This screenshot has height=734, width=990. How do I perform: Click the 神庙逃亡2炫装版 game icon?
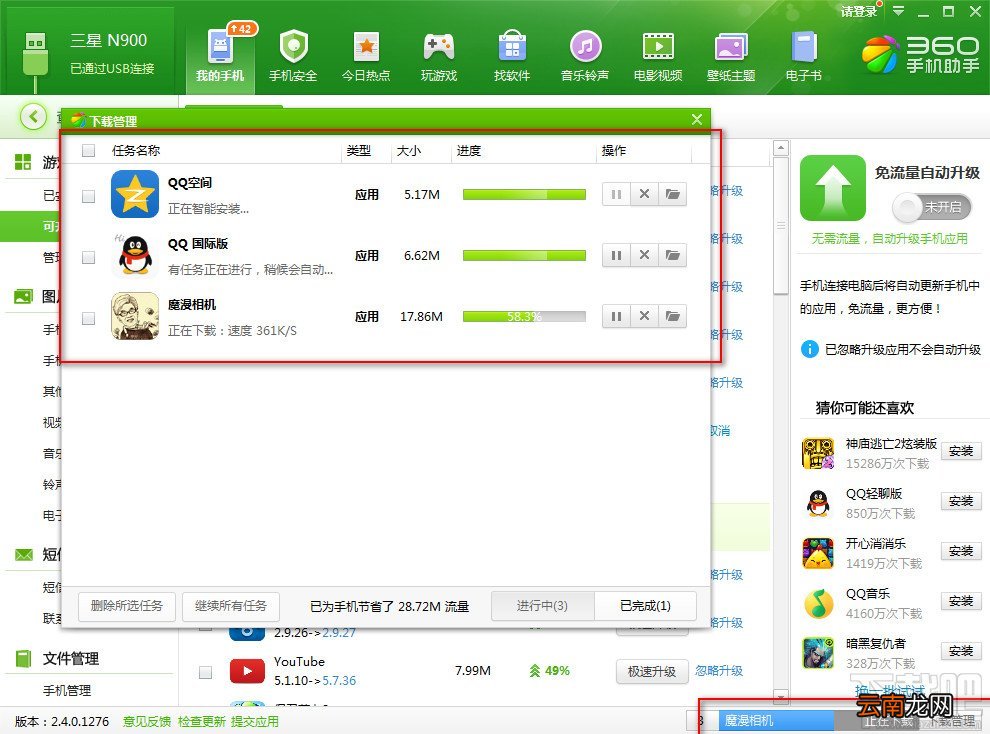click(x=818, y=453)
